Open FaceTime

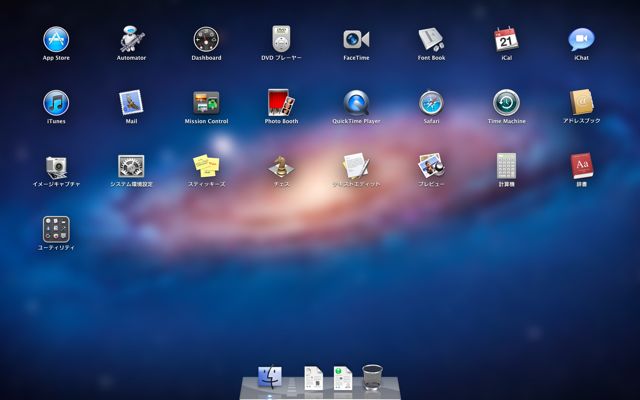pyautogui.click(x=356, y=40)
